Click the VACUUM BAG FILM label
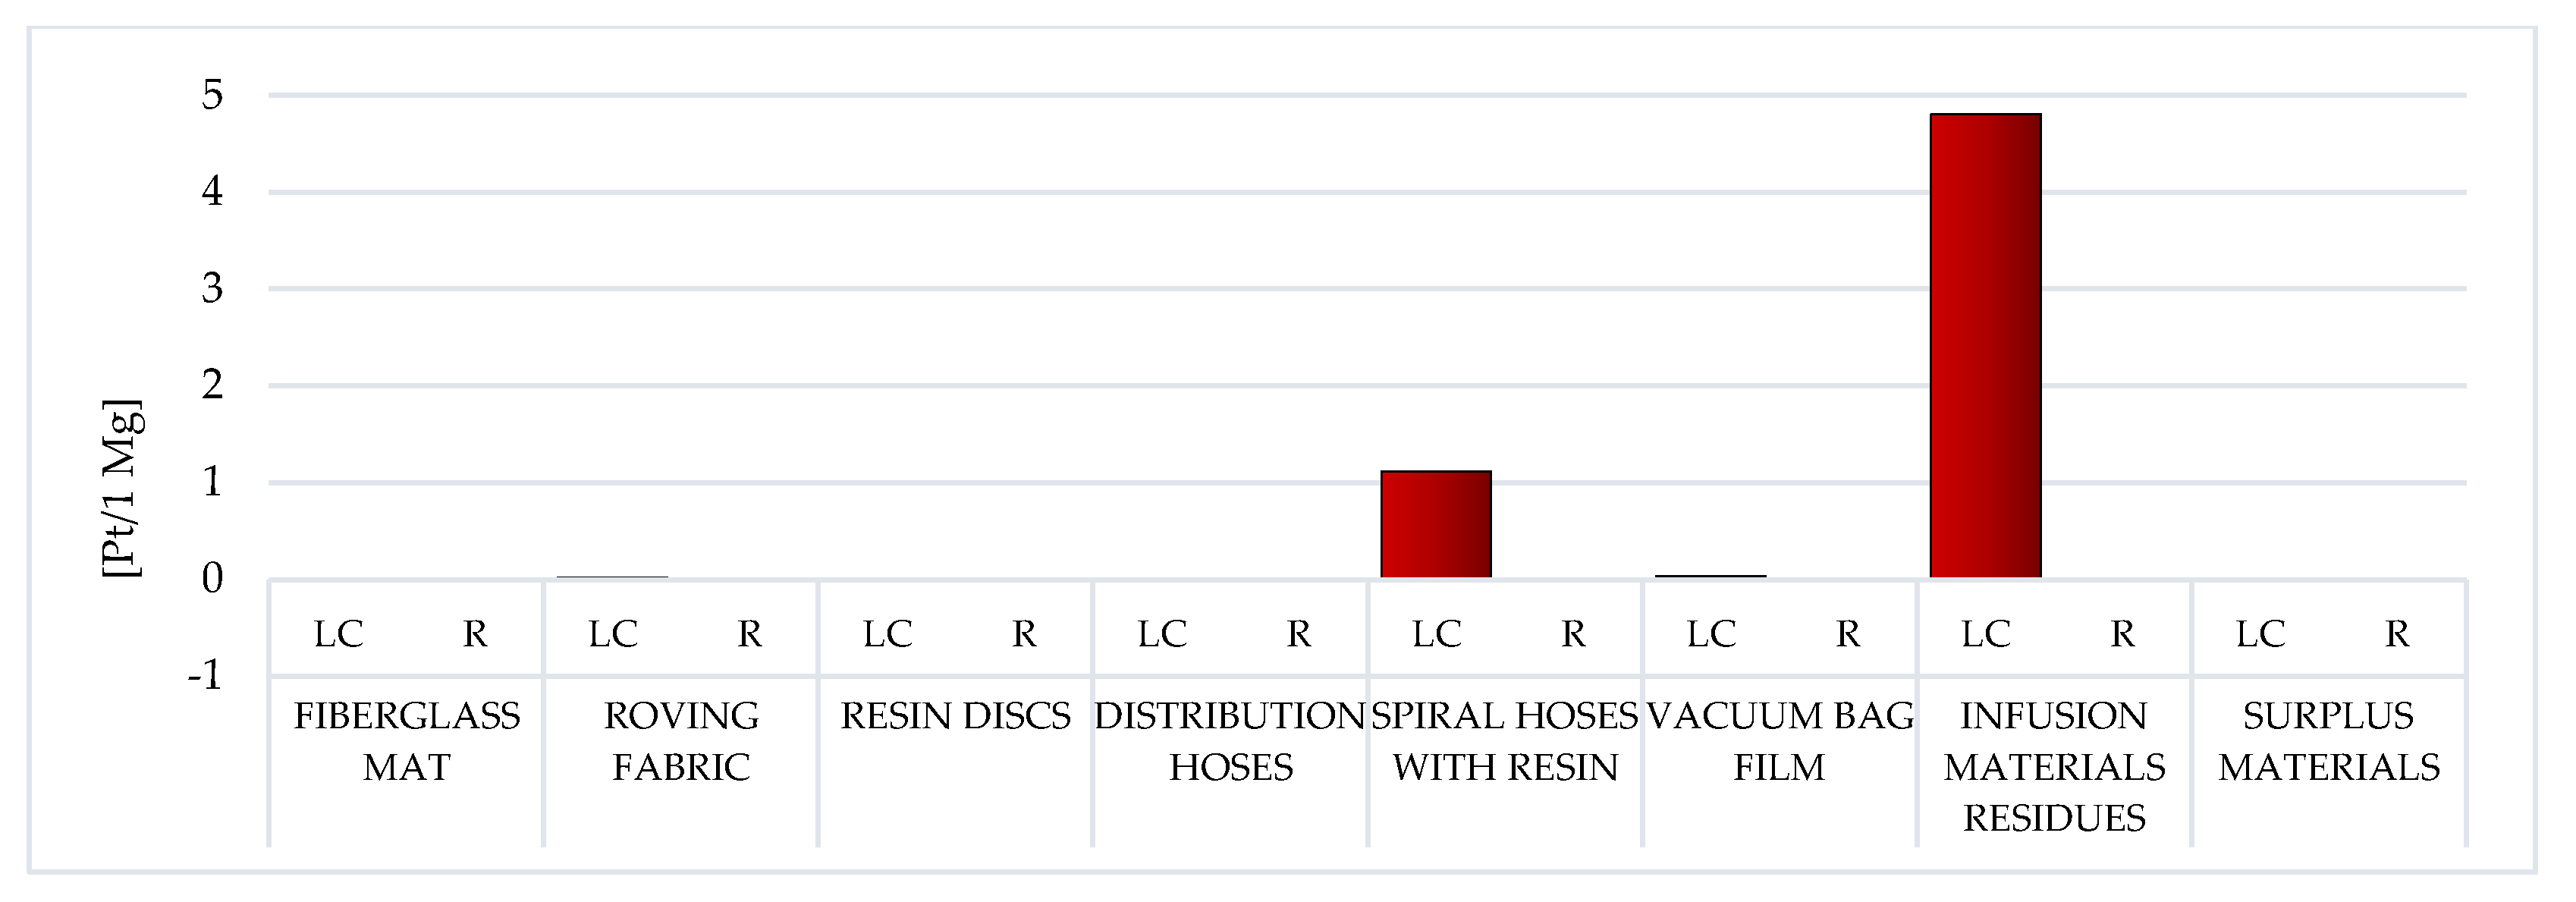 click(1780, 742)
